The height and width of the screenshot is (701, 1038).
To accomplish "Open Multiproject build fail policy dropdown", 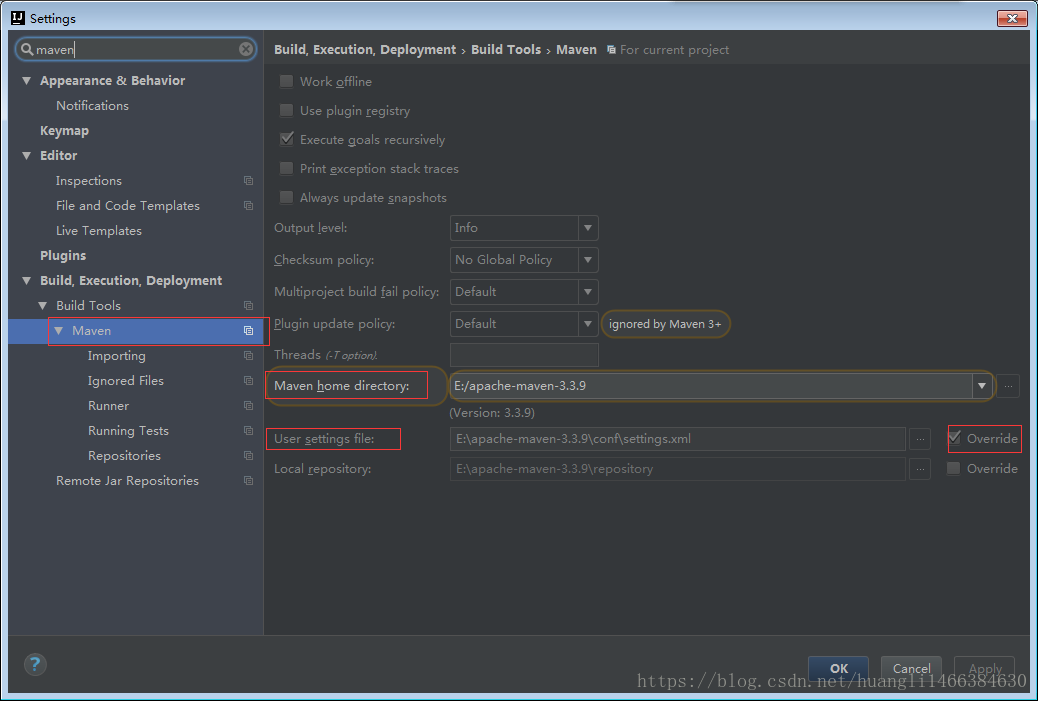I will tap(524, 292).
